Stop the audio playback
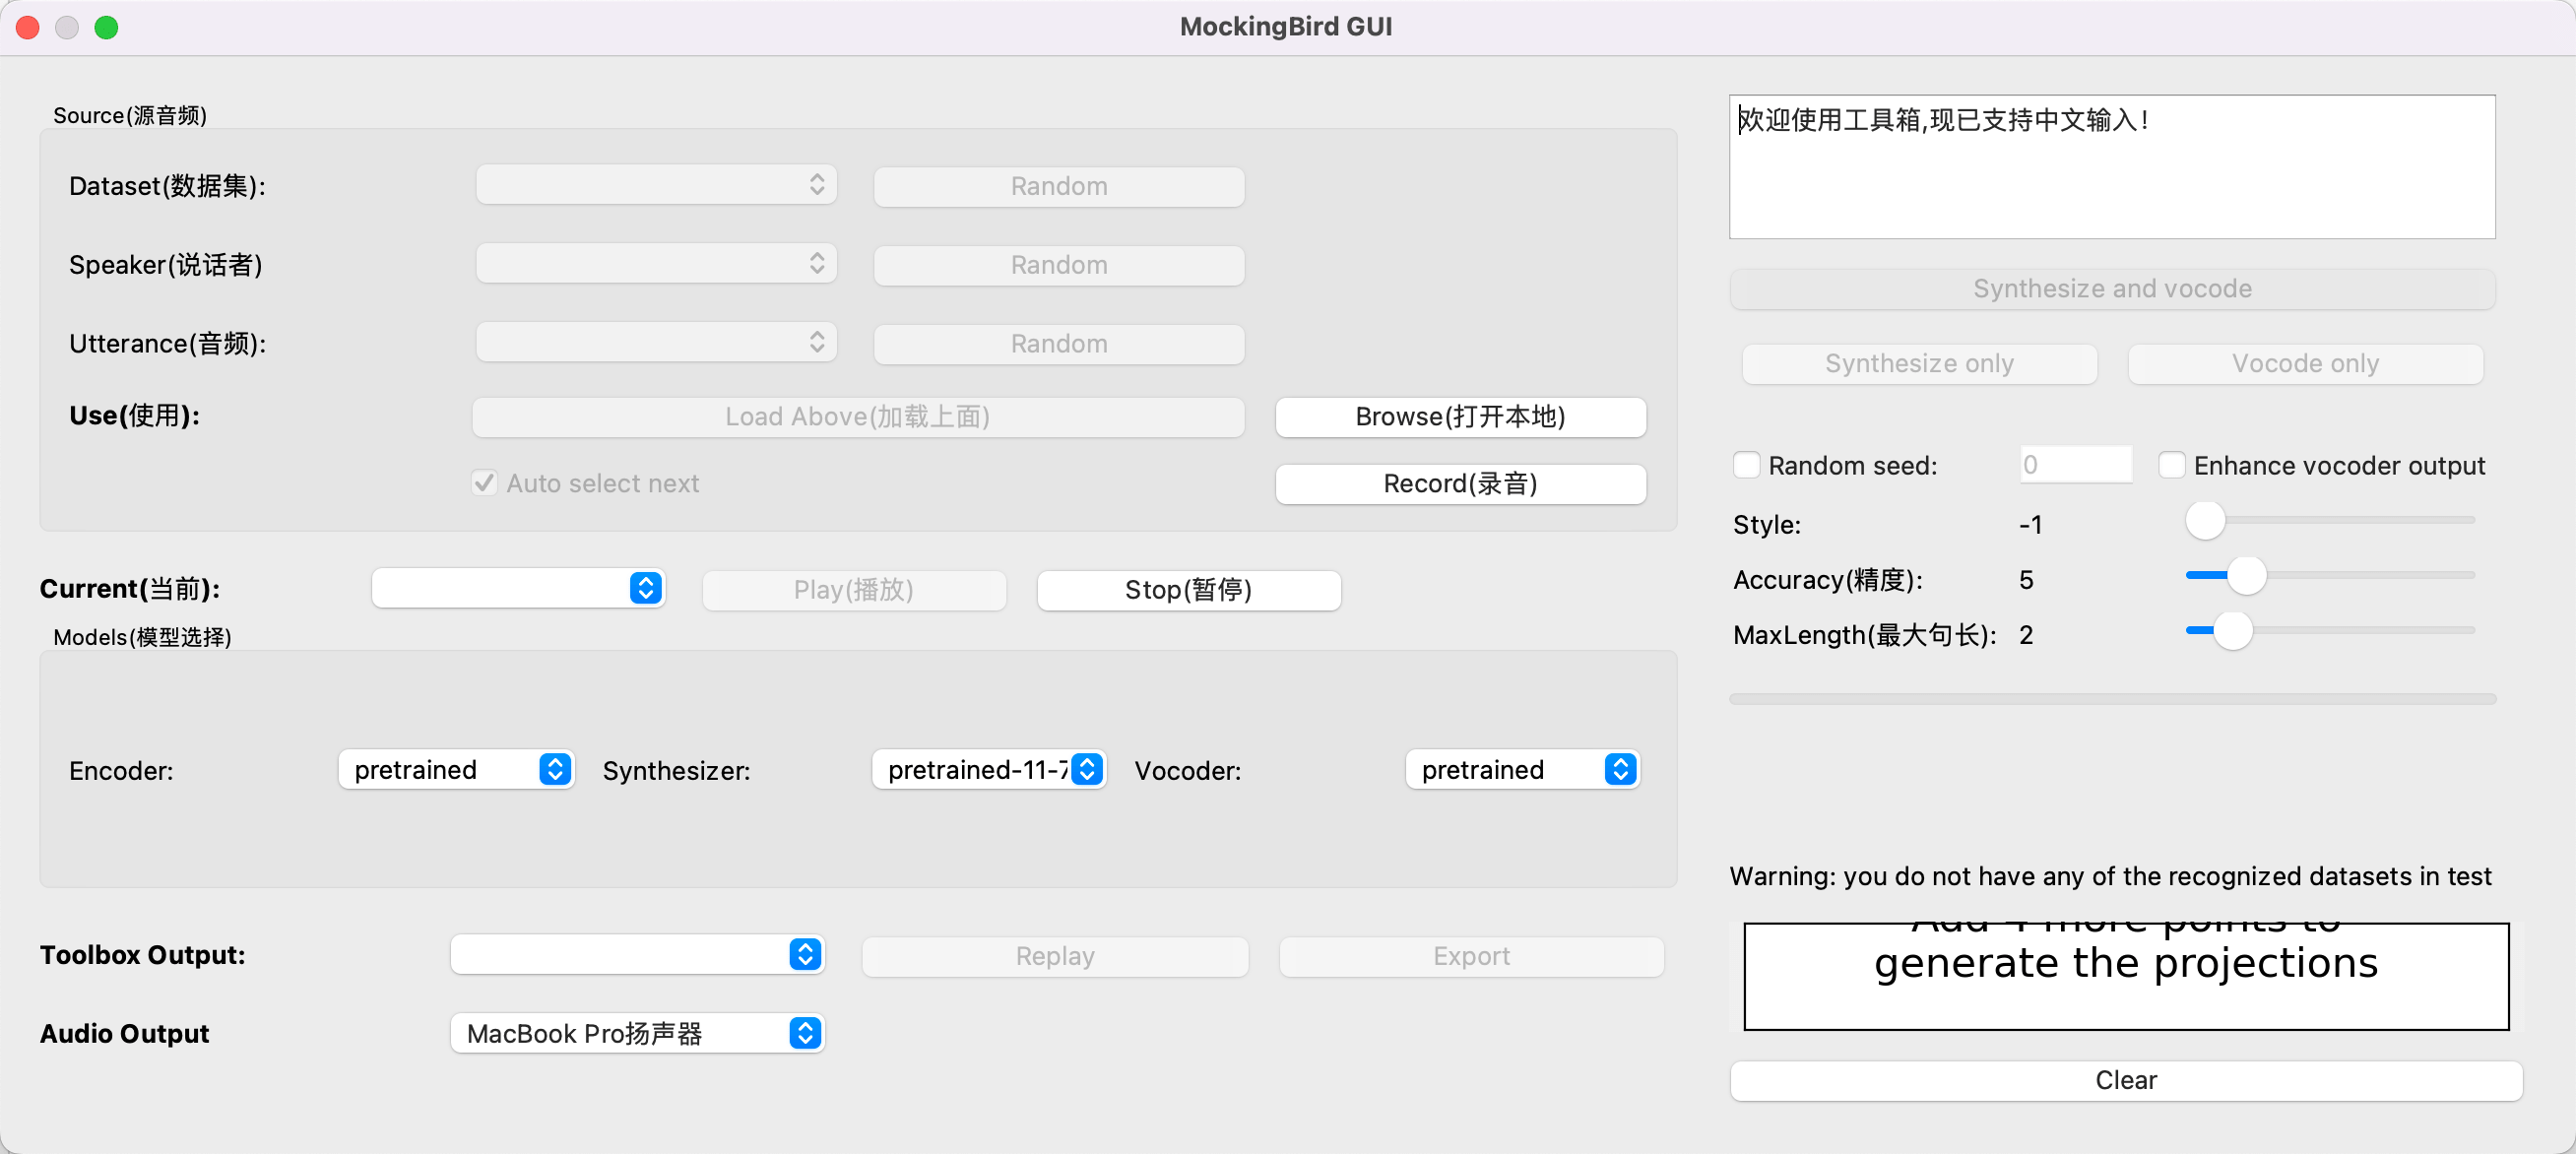 1188,589
